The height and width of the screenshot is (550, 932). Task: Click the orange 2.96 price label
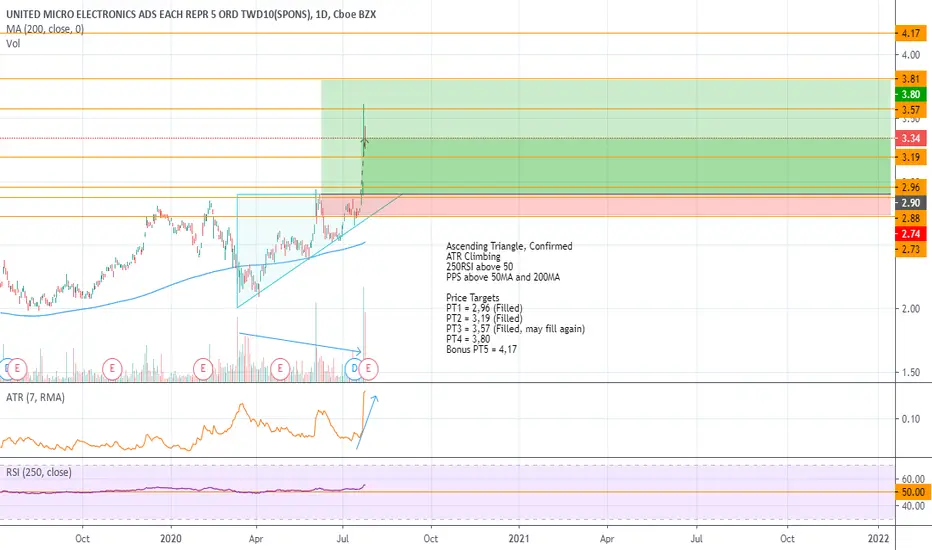911,187
